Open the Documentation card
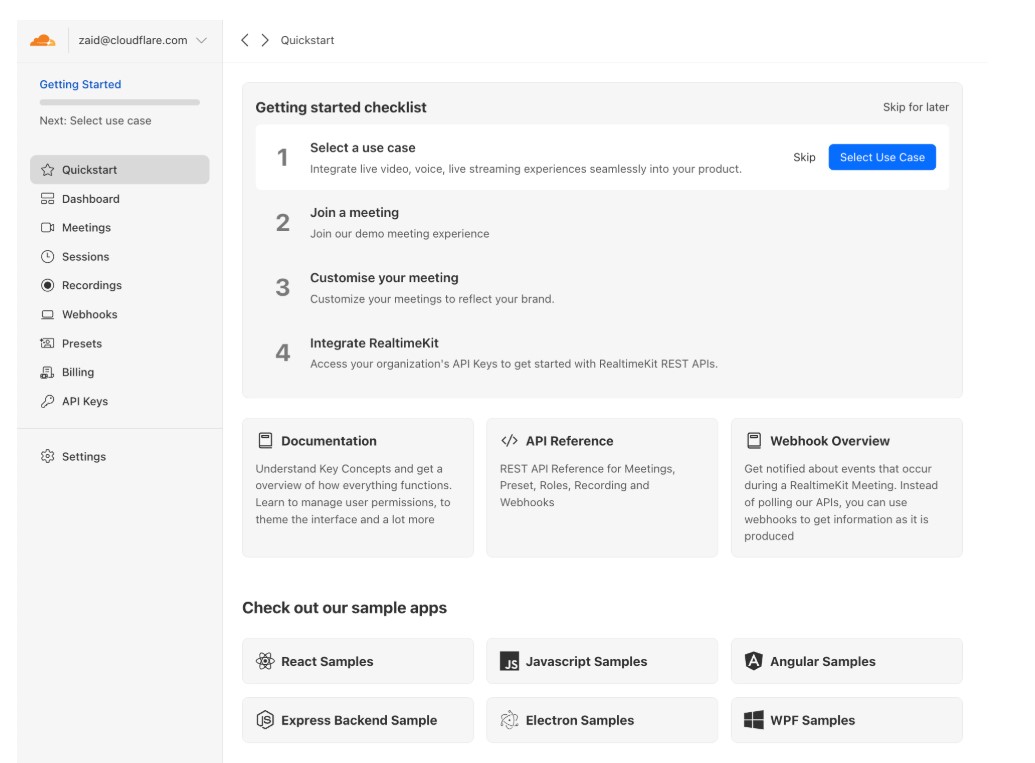Viewport: 1035px width, 763px height. tap(357, 487)
